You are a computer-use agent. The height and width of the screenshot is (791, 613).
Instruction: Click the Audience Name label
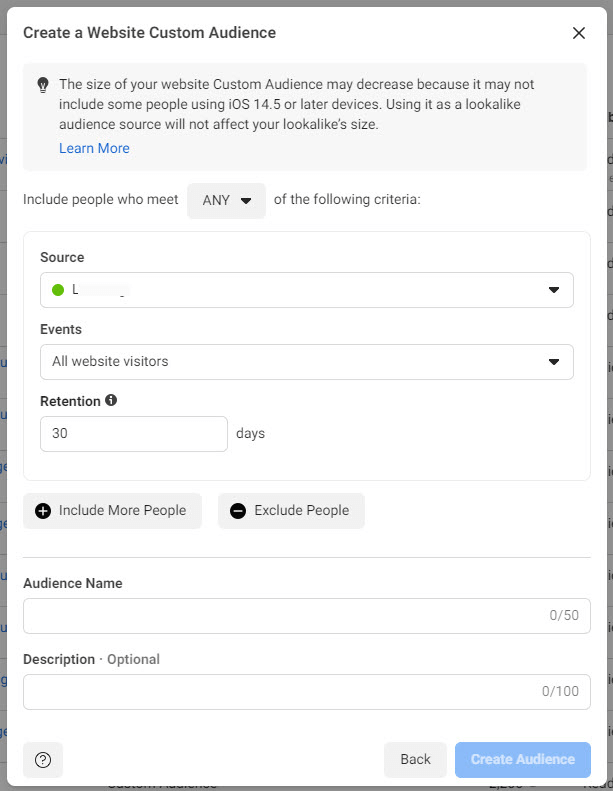[x=73, y=583]
